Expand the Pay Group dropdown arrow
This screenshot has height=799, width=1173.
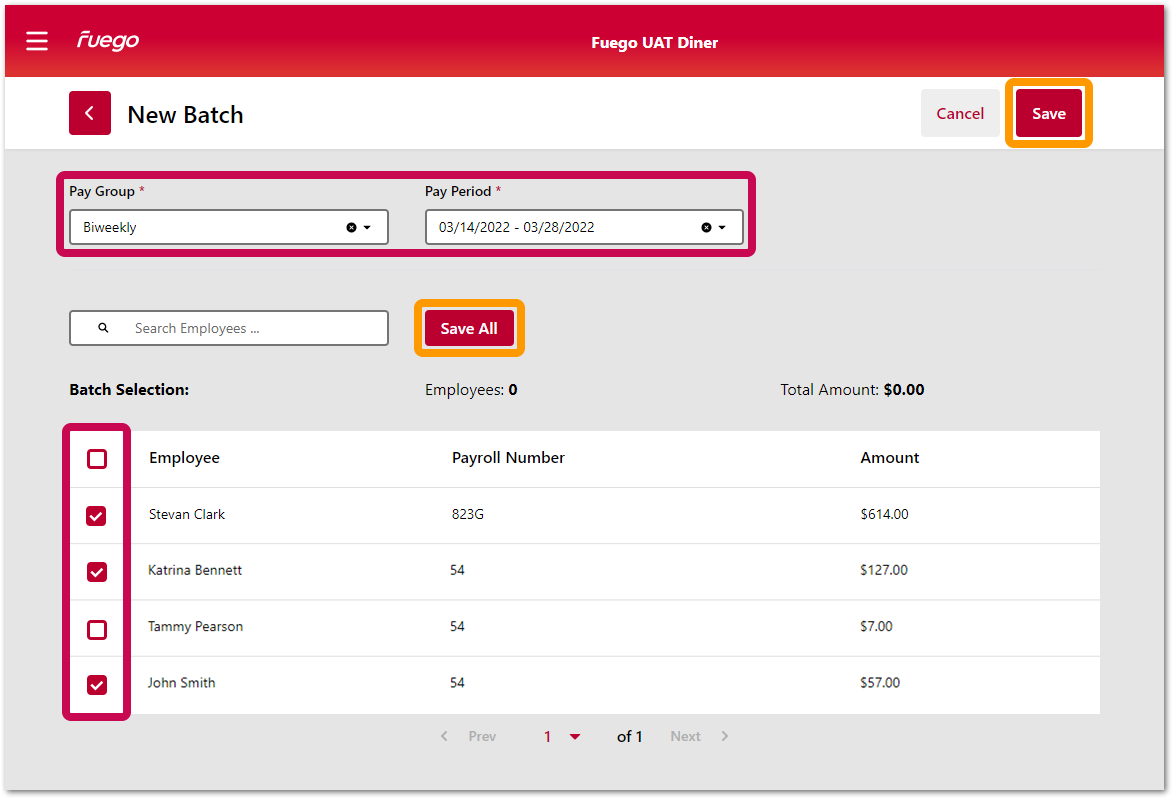click(x=368, y=228)
